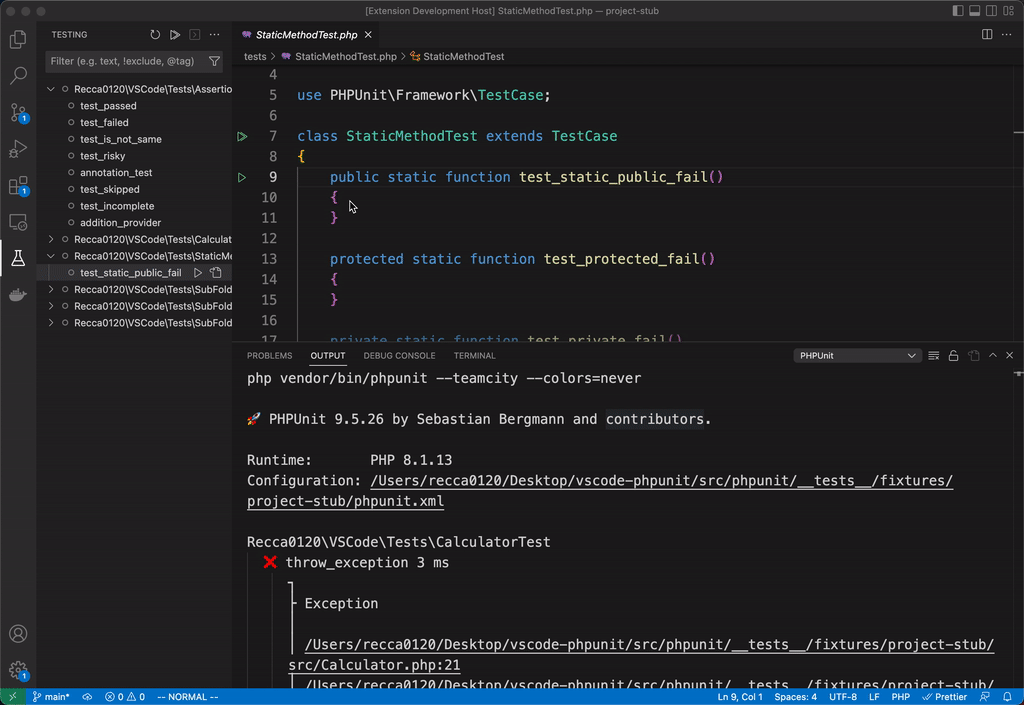
Task: Switch to the Debug Console tab
Action: coord(399,356)
